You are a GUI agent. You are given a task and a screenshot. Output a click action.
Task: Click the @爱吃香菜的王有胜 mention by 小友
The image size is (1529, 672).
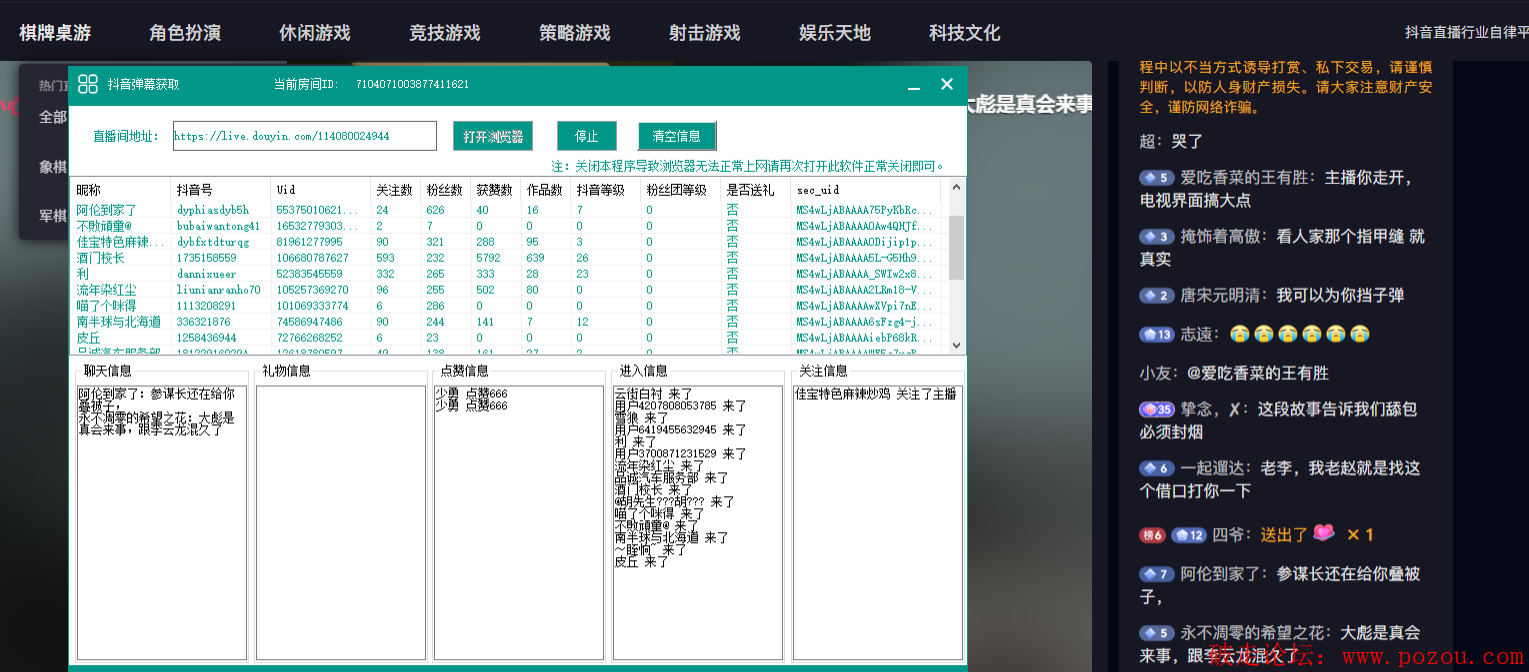[1258, 374]
